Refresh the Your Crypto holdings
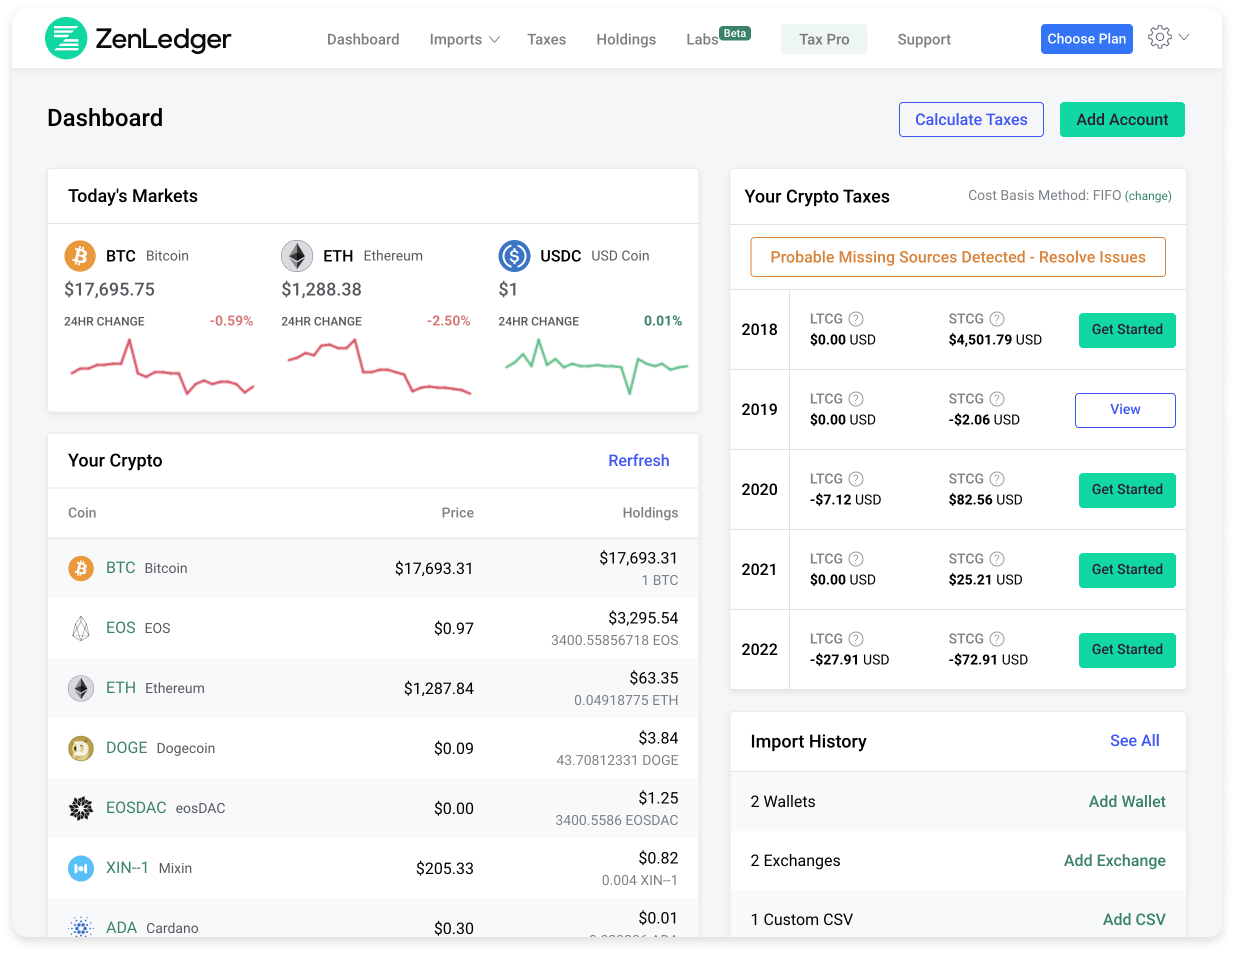 639,461
